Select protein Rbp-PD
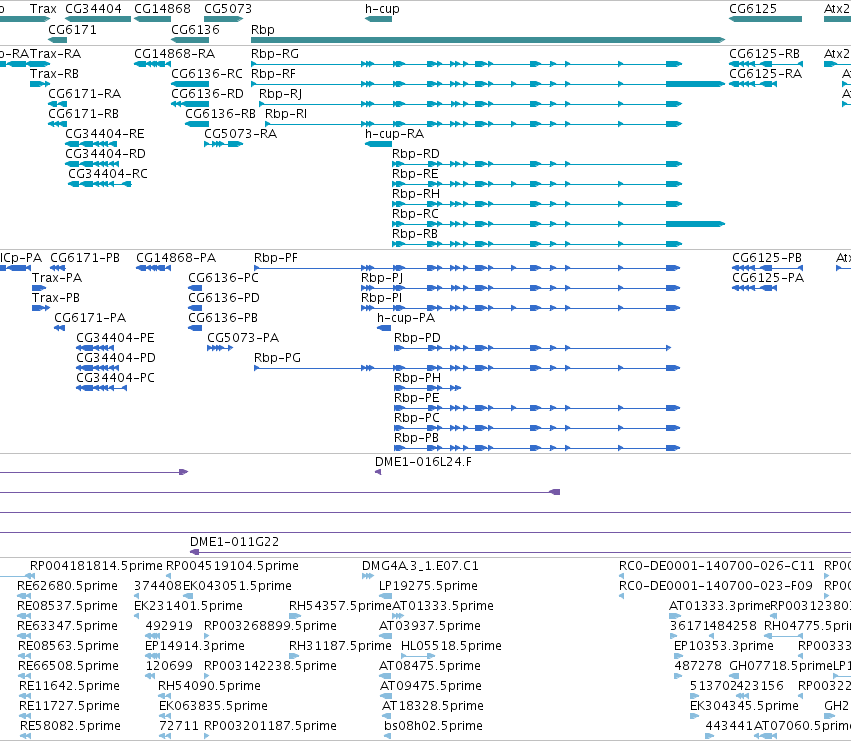This screenshot has width=851, height=741. (x=417, y=339)
